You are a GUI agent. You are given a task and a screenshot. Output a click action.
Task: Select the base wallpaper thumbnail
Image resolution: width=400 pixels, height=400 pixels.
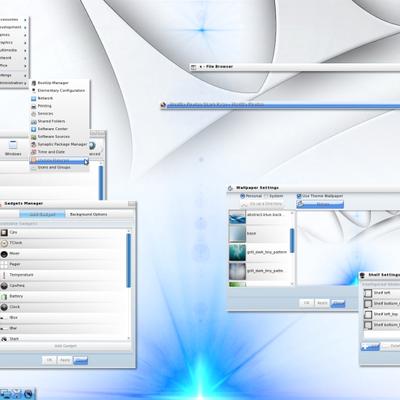click(x=237, y=233)
